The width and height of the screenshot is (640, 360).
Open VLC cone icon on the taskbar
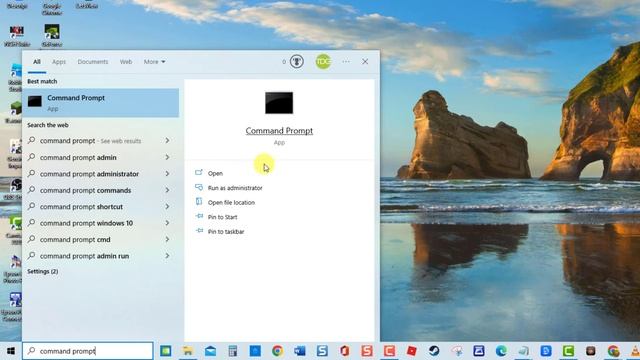point(635,351)
